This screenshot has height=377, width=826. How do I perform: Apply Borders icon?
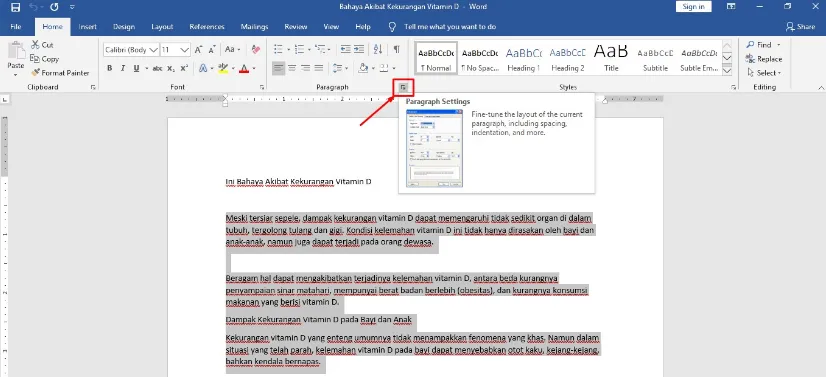[384, 68]
